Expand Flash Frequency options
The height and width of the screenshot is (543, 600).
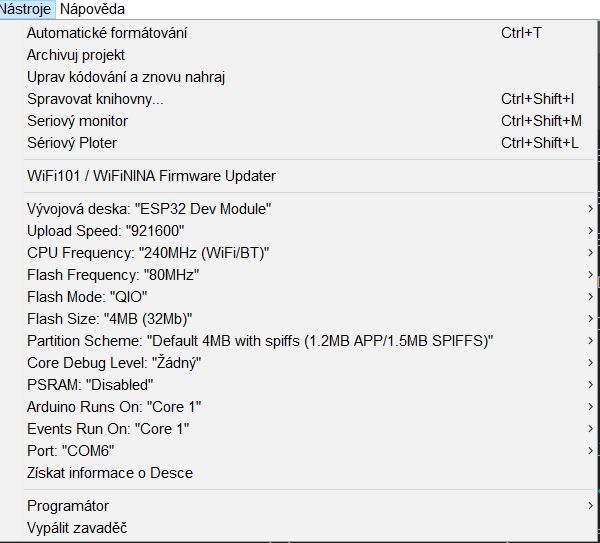(114, 274)
